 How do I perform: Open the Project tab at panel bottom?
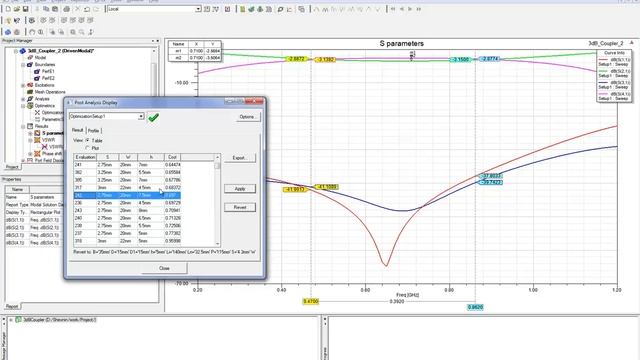12,167
